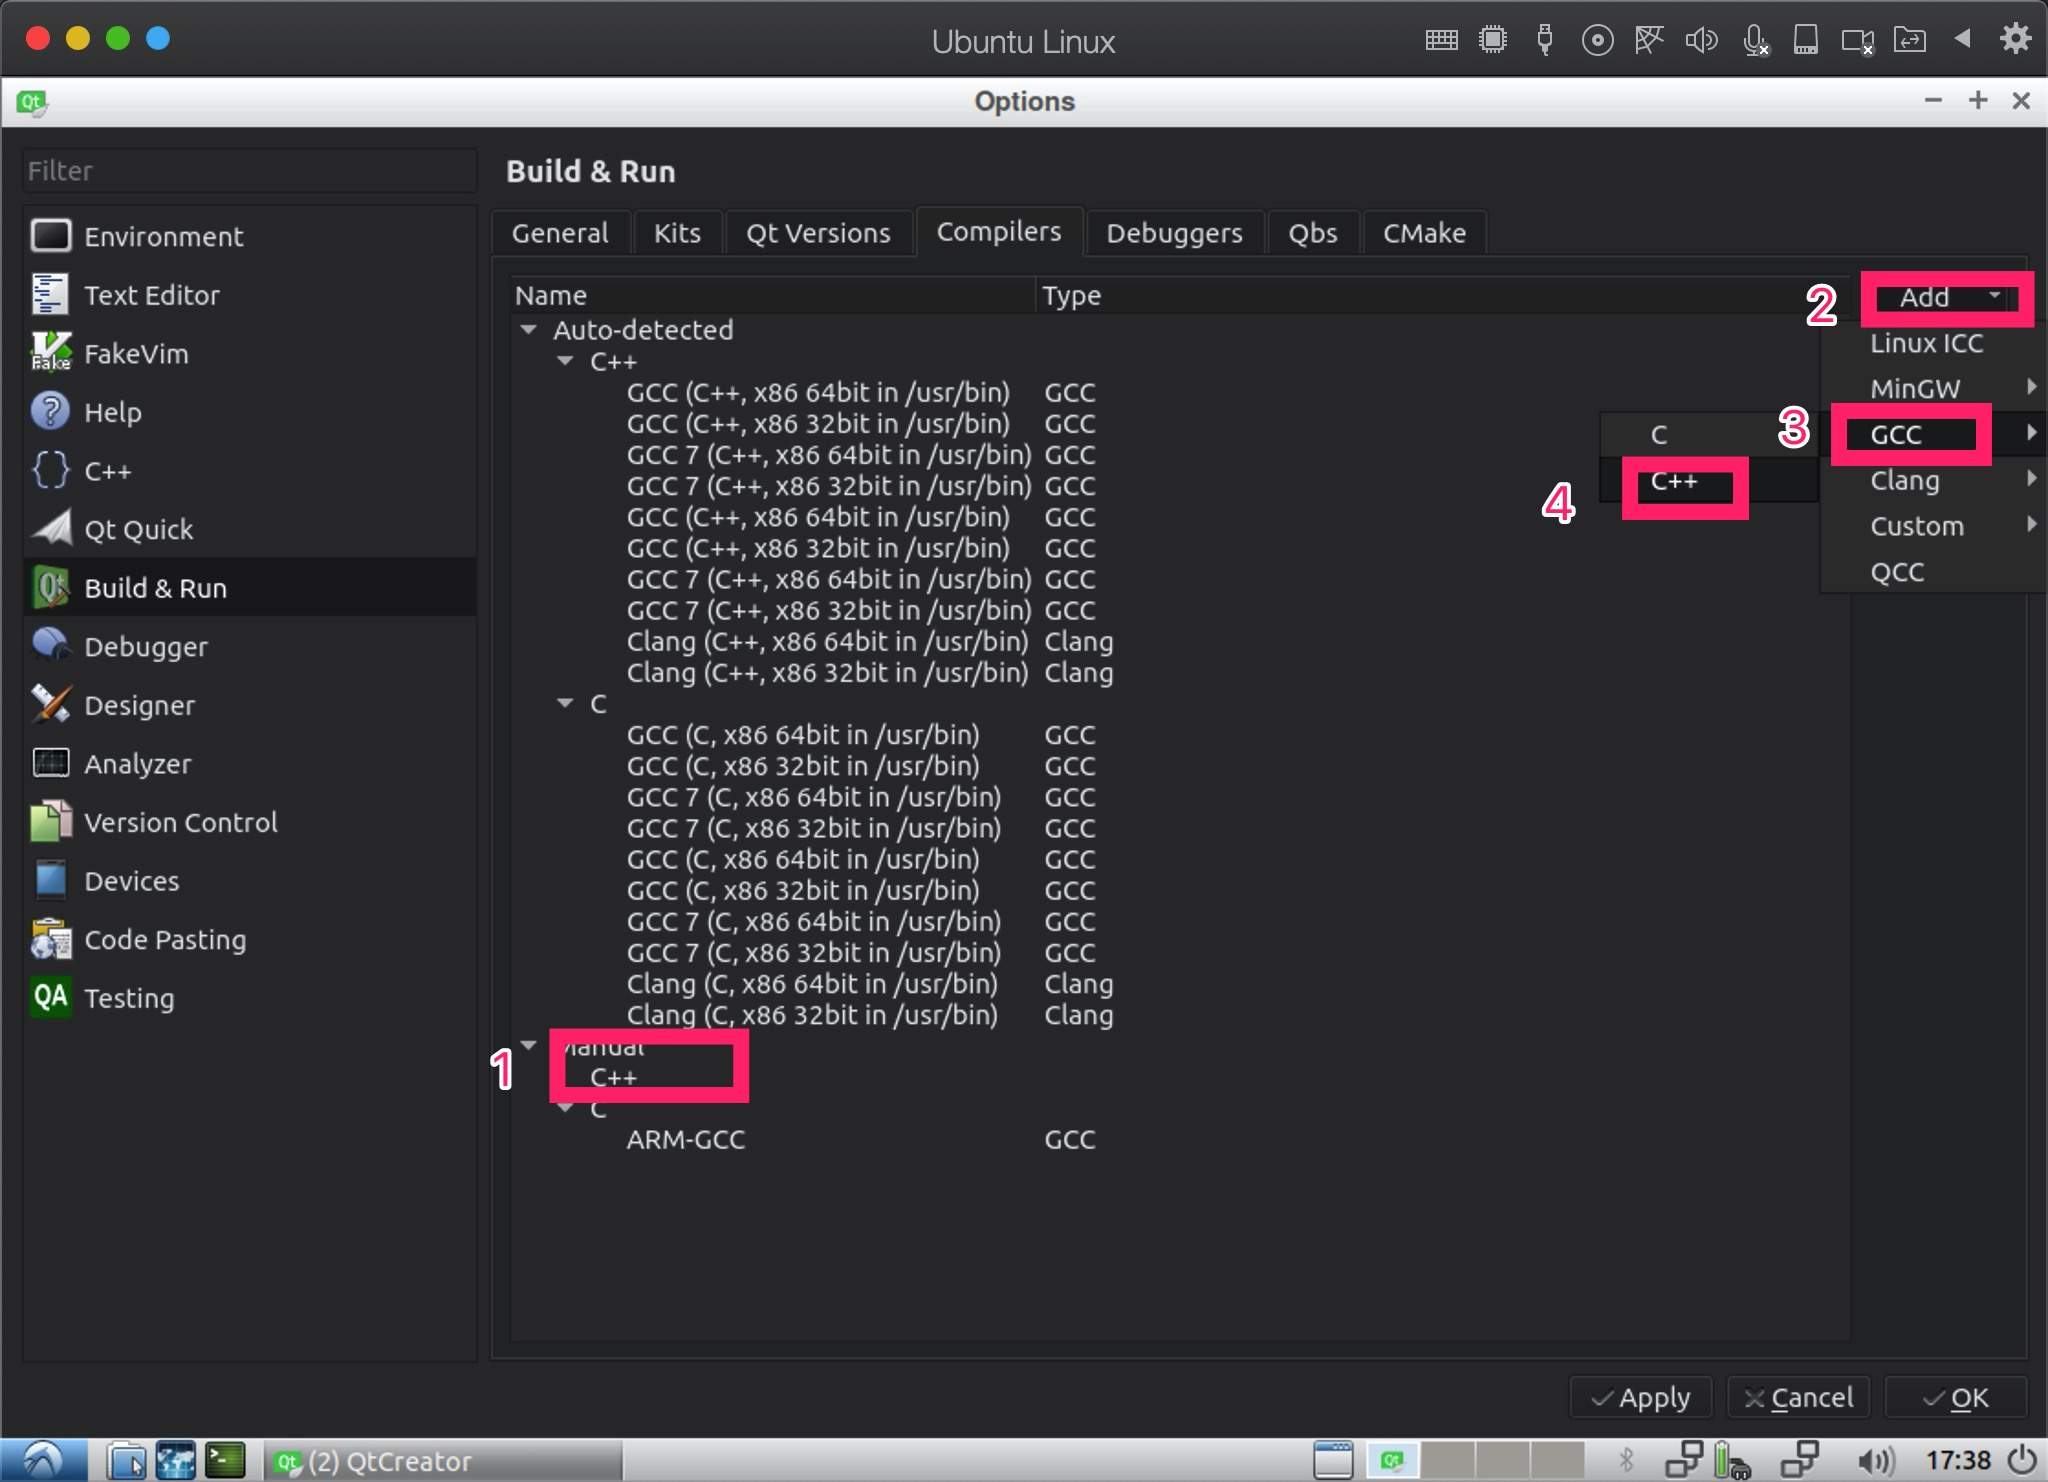Open the Environment settings category

click(x=250, y=236)
